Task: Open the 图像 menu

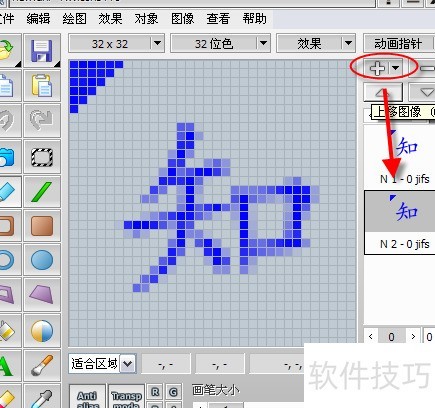Action: click(182, 19)
